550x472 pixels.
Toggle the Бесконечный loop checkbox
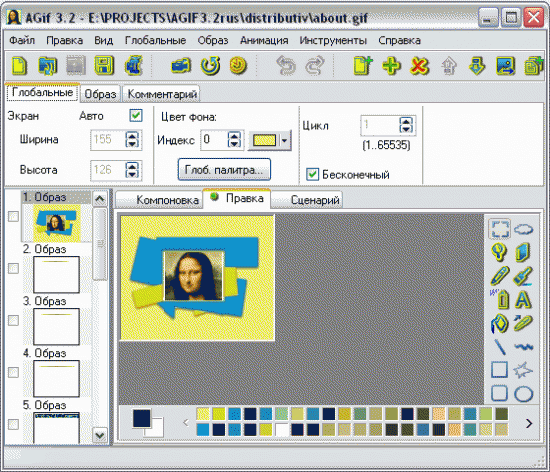tap(312, 174)
